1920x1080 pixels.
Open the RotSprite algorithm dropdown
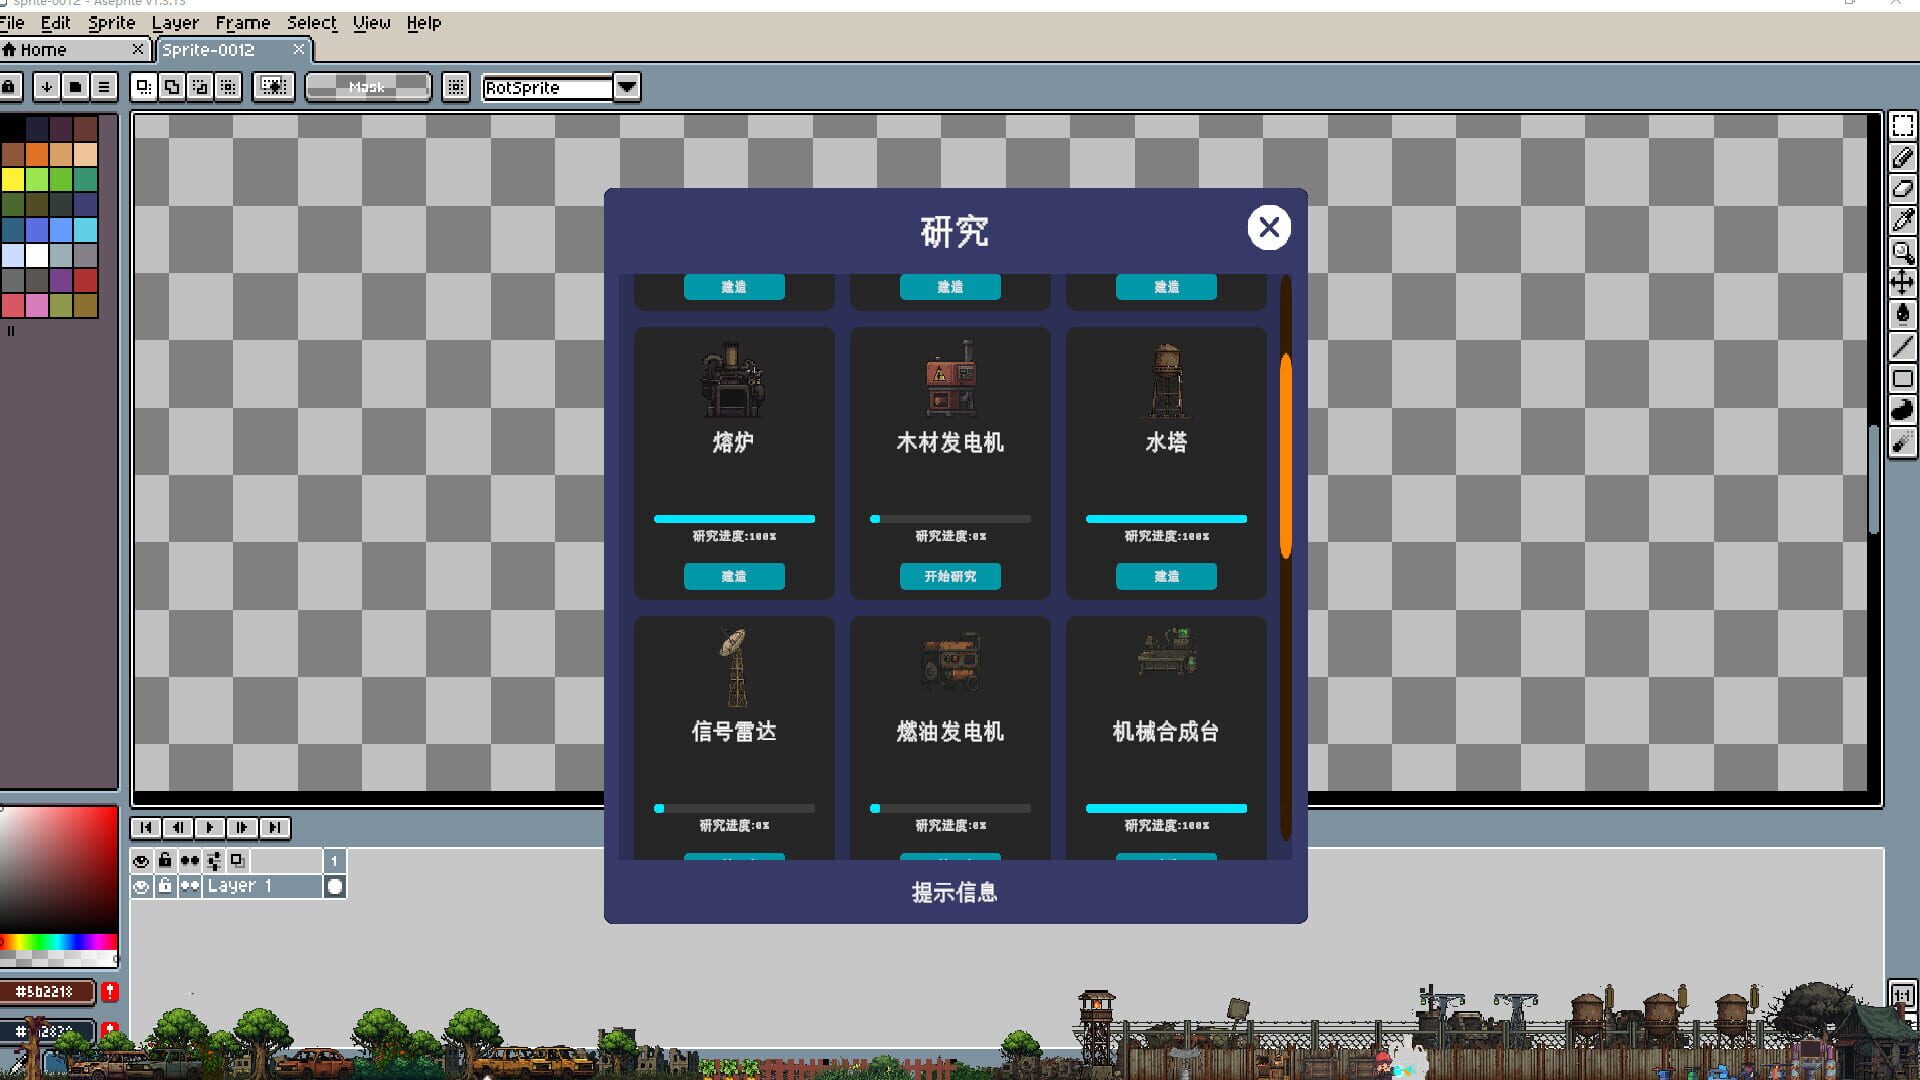(x=626, y=87)
